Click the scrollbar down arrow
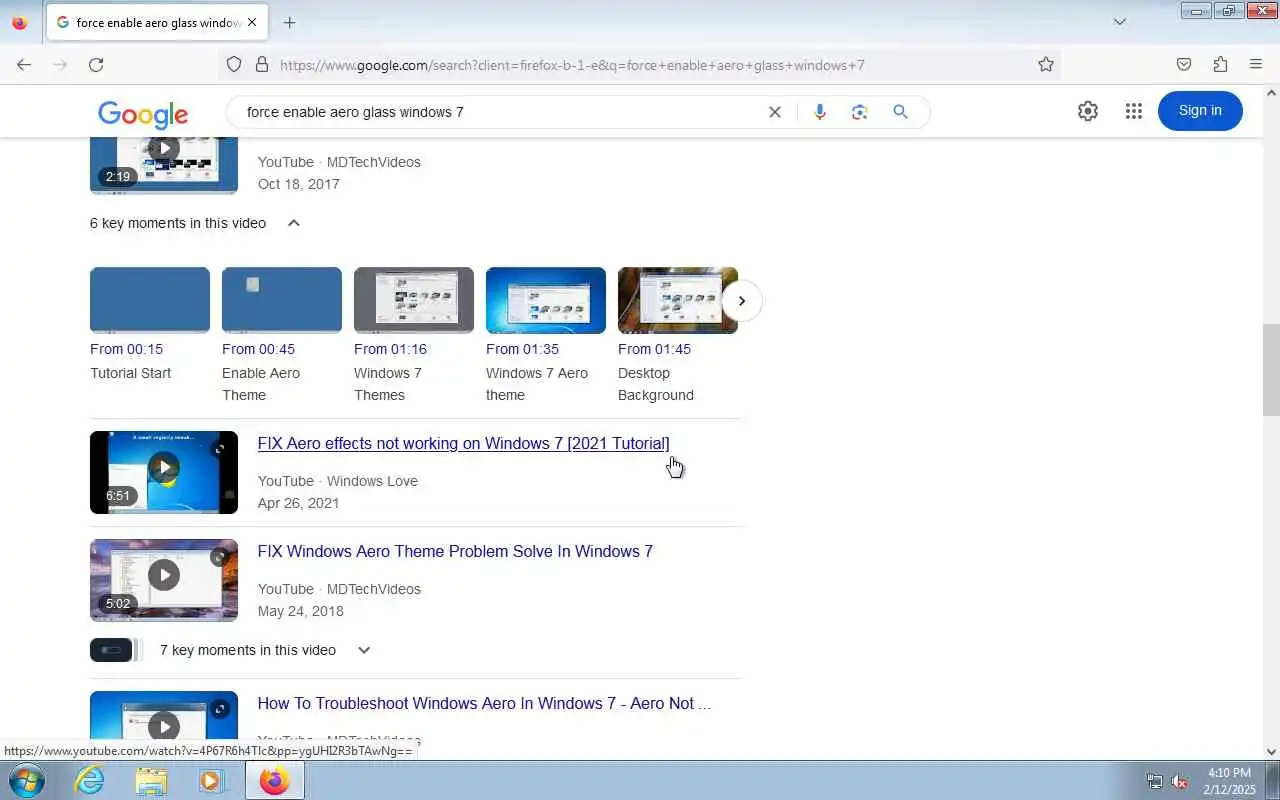The image size is (1280, 800). pyautogui.click(x=1271, y=752)
